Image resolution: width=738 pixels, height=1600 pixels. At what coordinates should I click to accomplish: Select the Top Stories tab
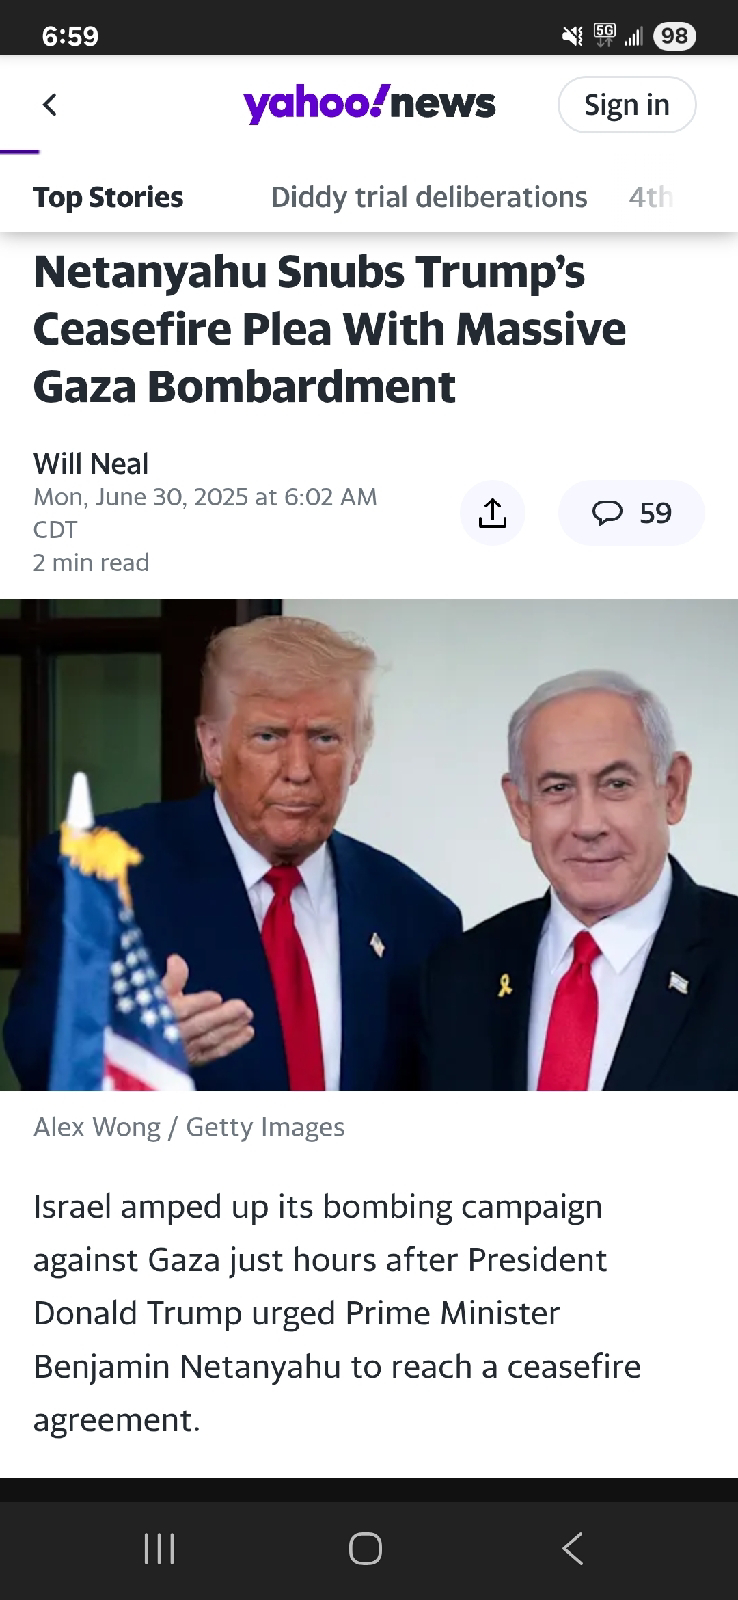[x=108, y=197]
